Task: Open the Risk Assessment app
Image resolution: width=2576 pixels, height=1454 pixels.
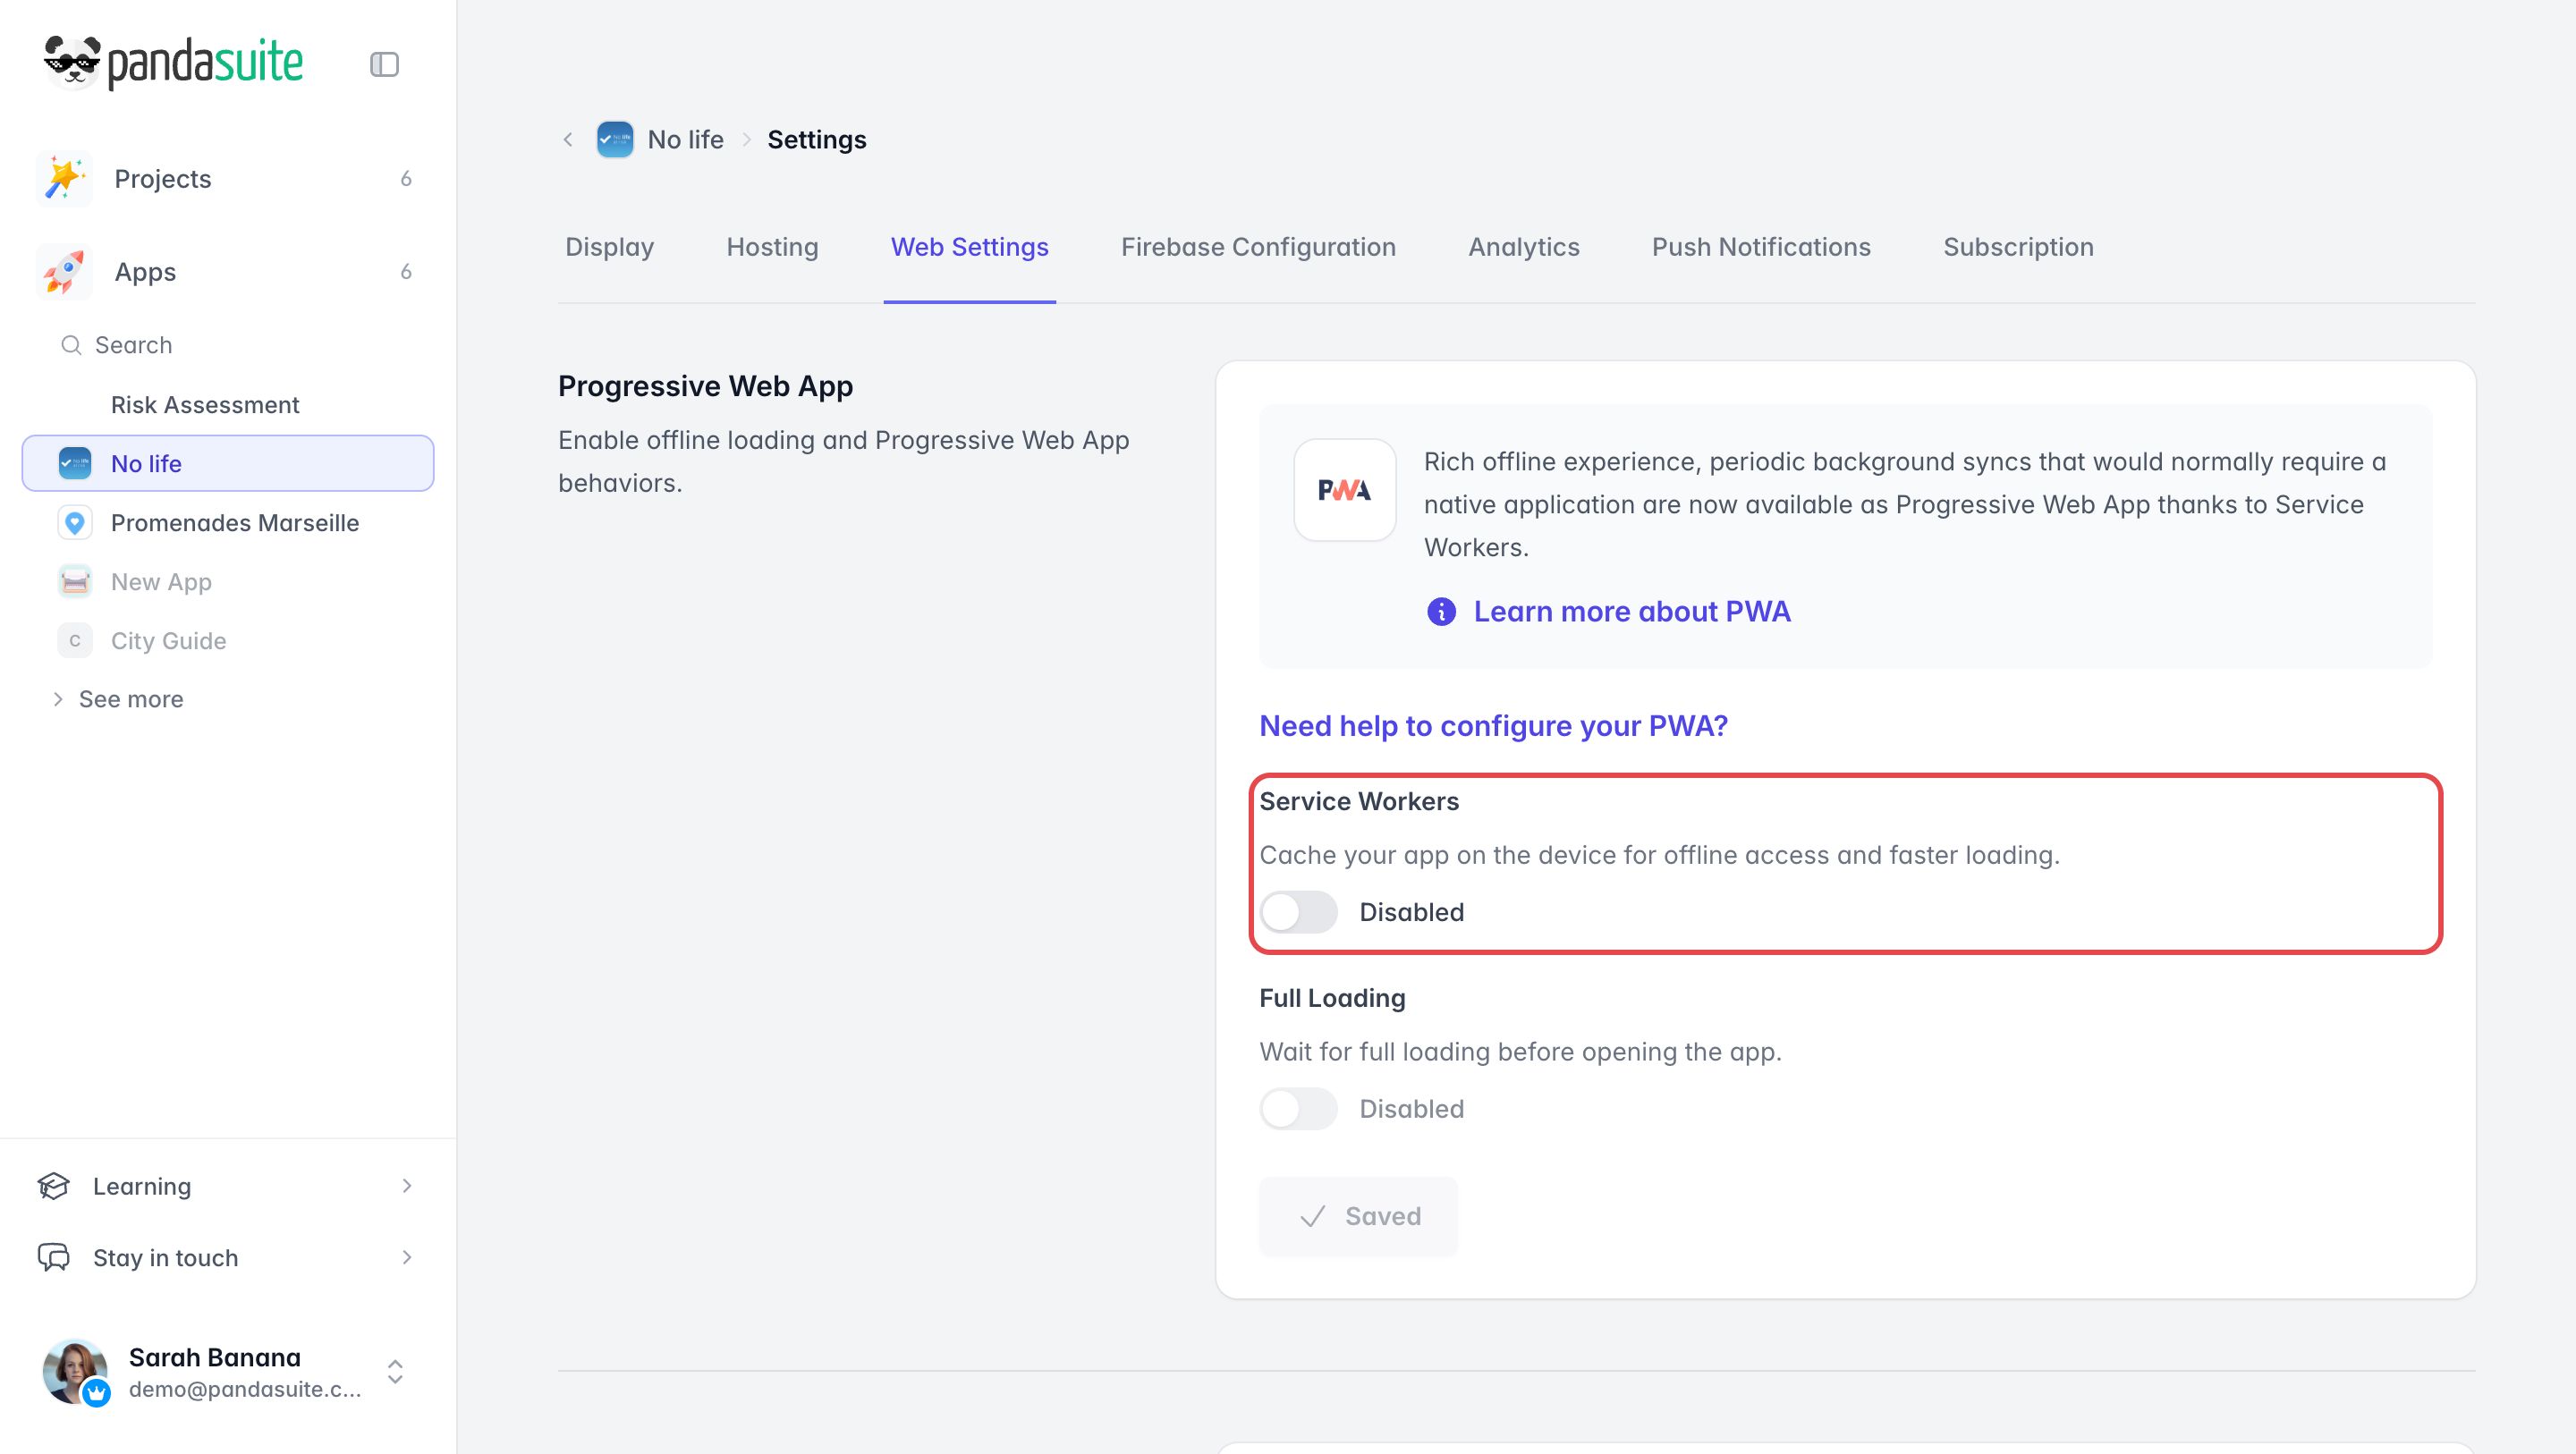Action: (x=205, y=405)
